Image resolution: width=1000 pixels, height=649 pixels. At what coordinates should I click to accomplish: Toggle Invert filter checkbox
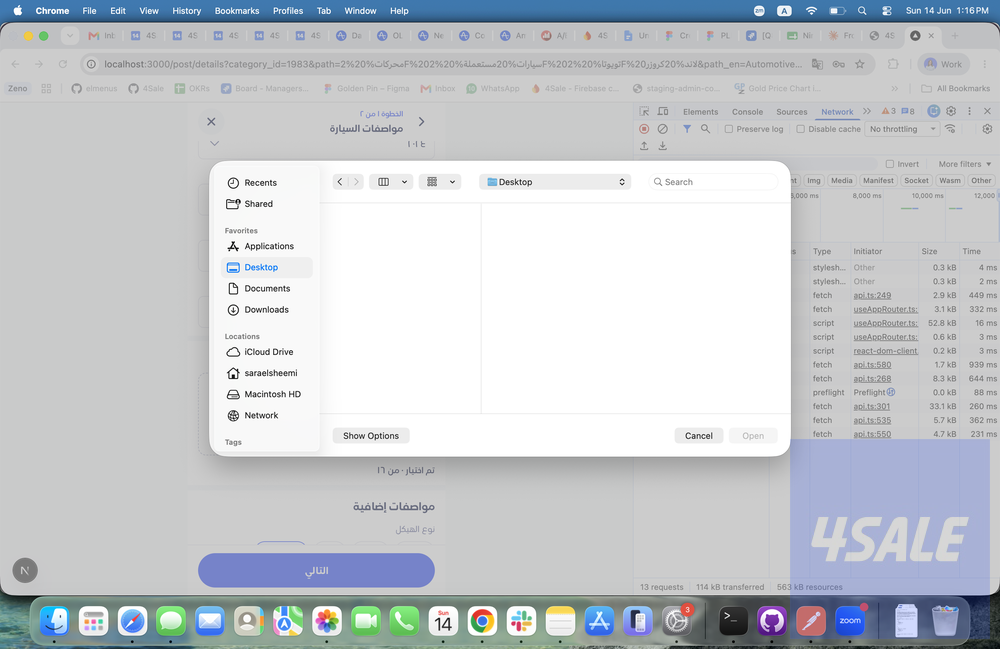click(890, 164)
